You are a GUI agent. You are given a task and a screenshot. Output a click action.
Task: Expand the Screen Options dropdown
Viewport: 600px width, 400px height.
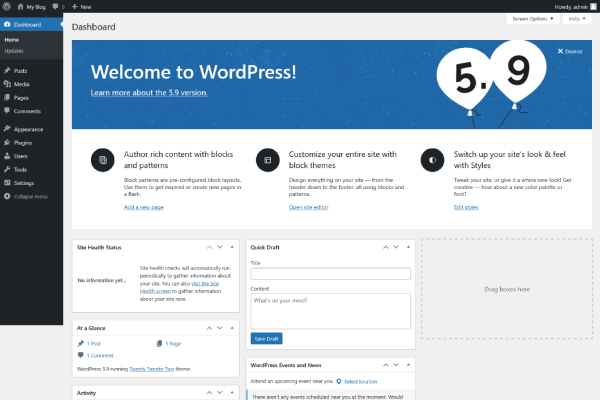pos(532,19)
